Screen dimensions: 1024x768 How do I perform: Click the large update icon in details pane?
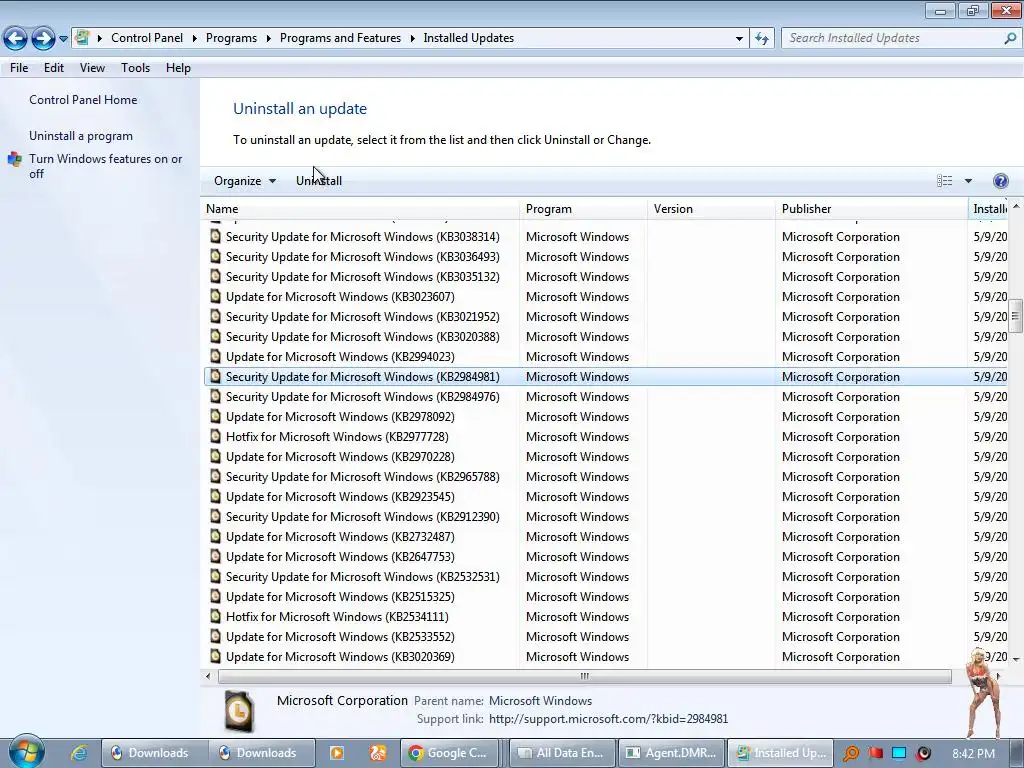[x=239, y=711]
